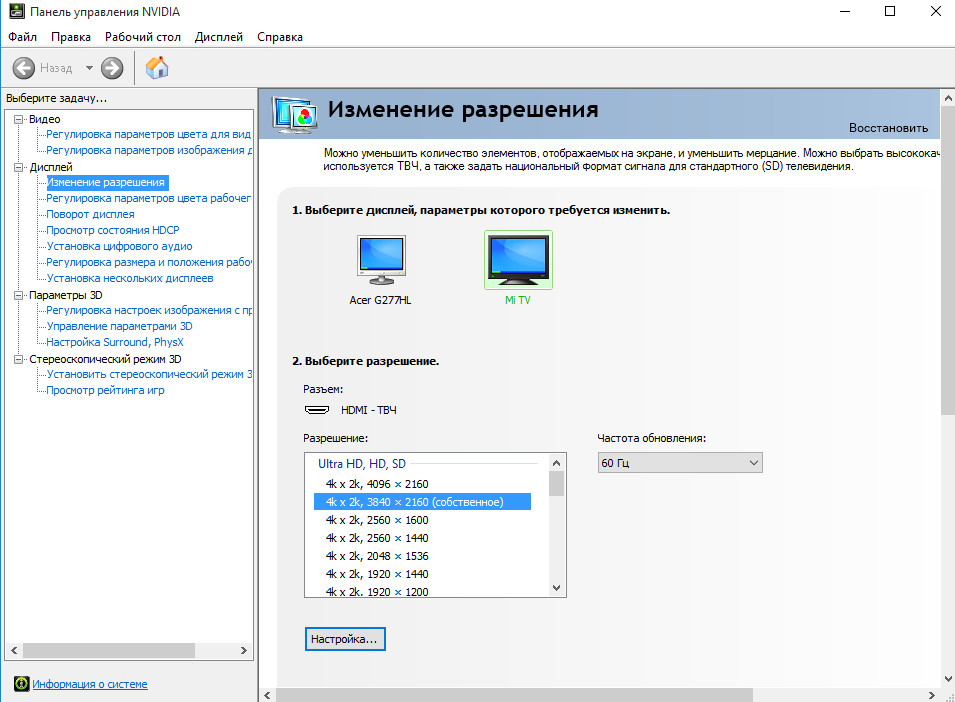Viewport: 955px width, 702px height.
Task: Select resolution 4k x 2k, 1920 × 1200
Action: tap(377, 591)
